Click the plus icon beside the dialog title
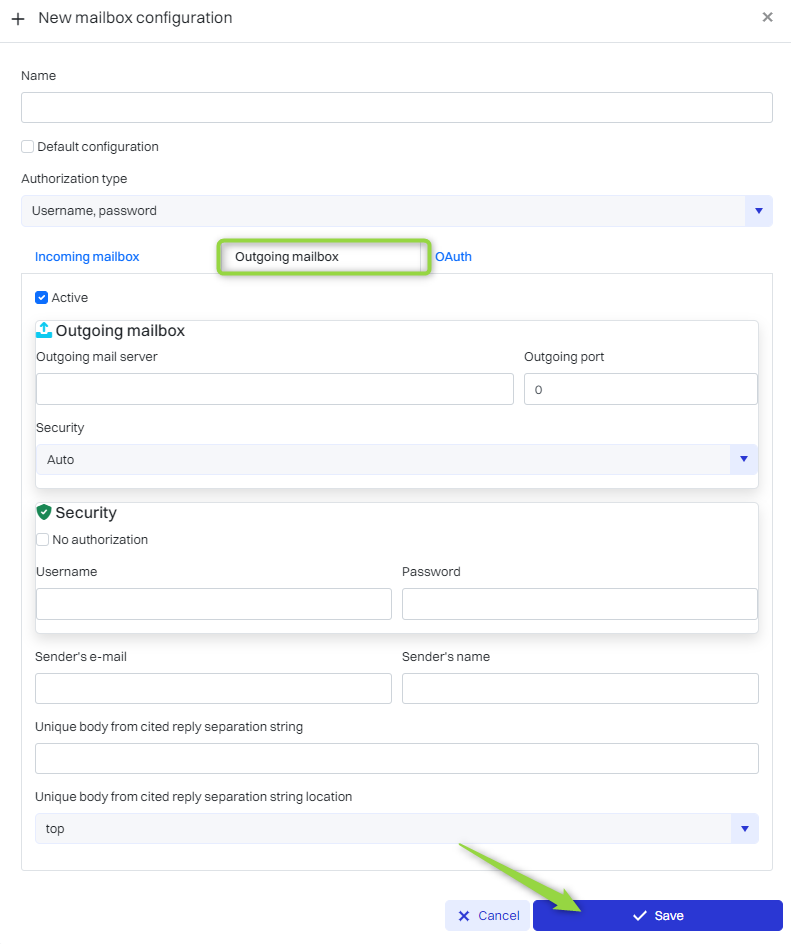This screenshot has height=944, width=791. (18, 19)
